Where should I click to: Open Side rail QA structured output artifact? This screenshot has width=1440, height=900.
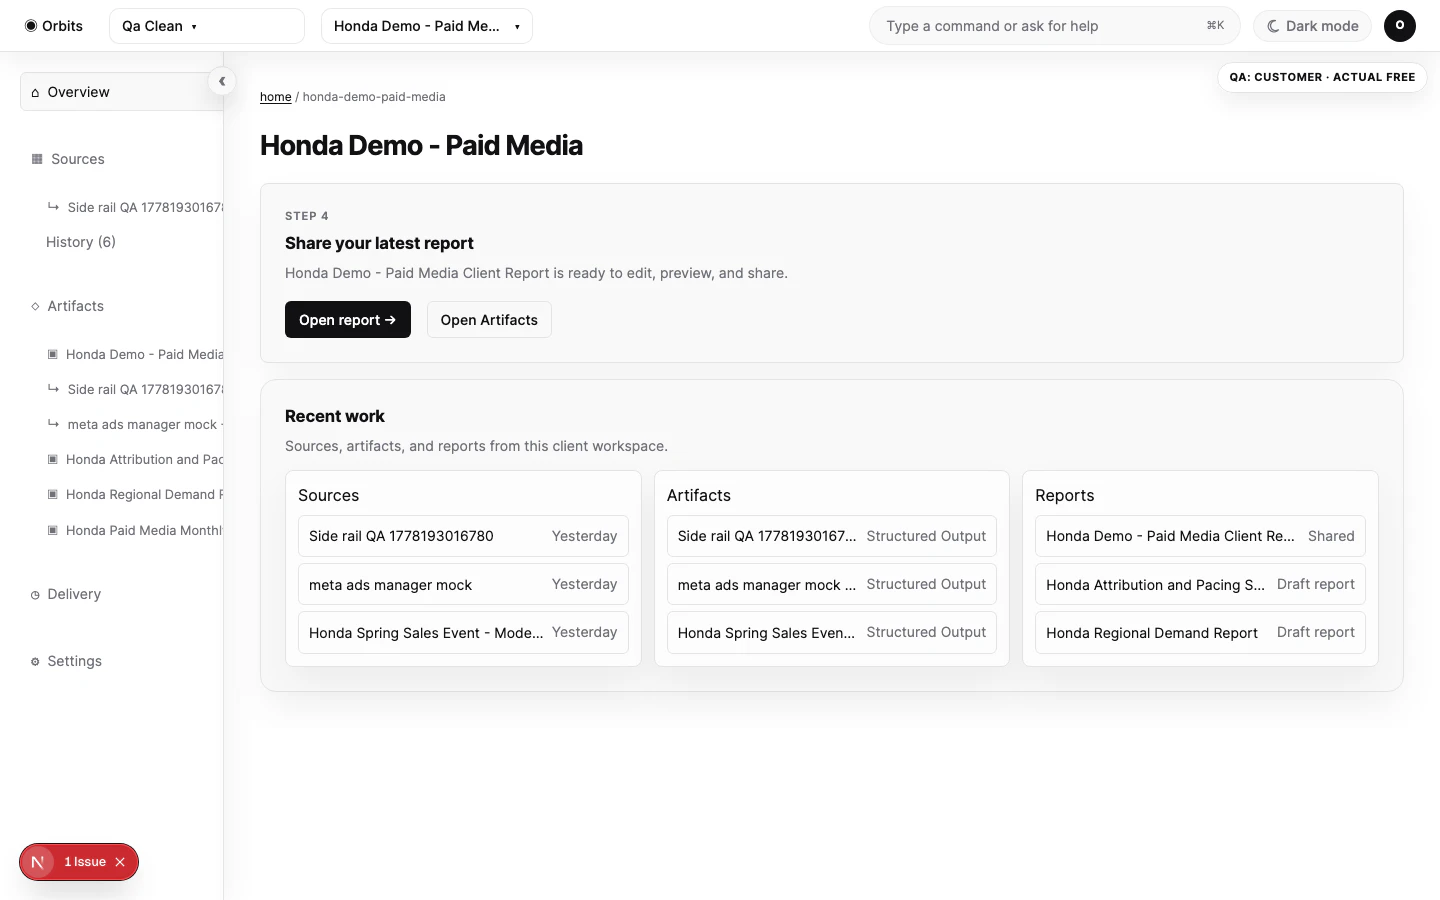tap(832, 536)
